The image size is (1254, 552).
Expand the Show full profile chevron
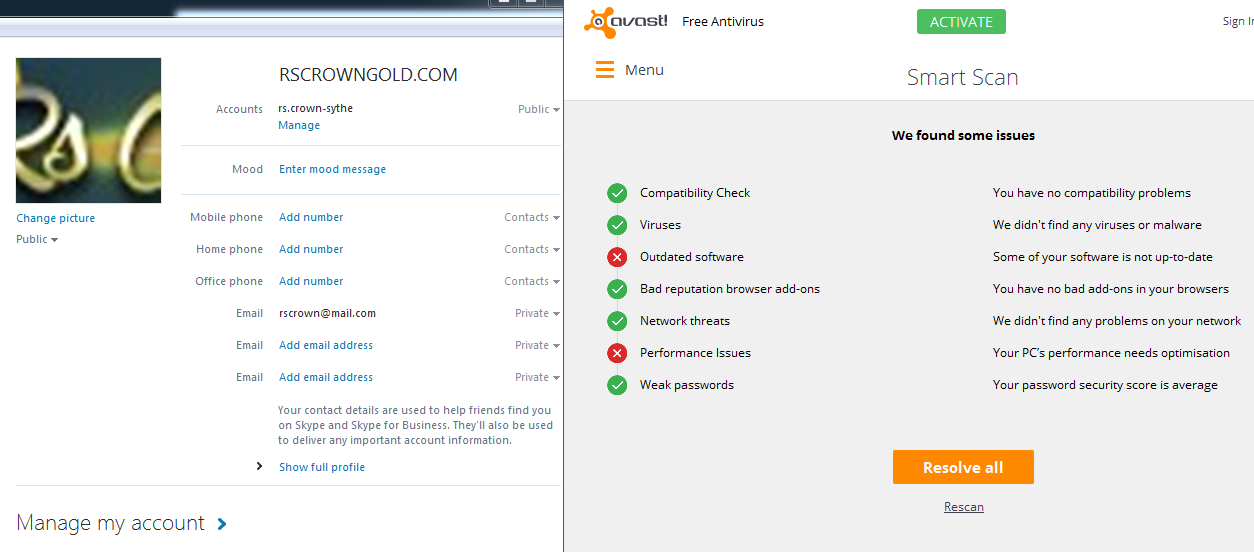259,466
